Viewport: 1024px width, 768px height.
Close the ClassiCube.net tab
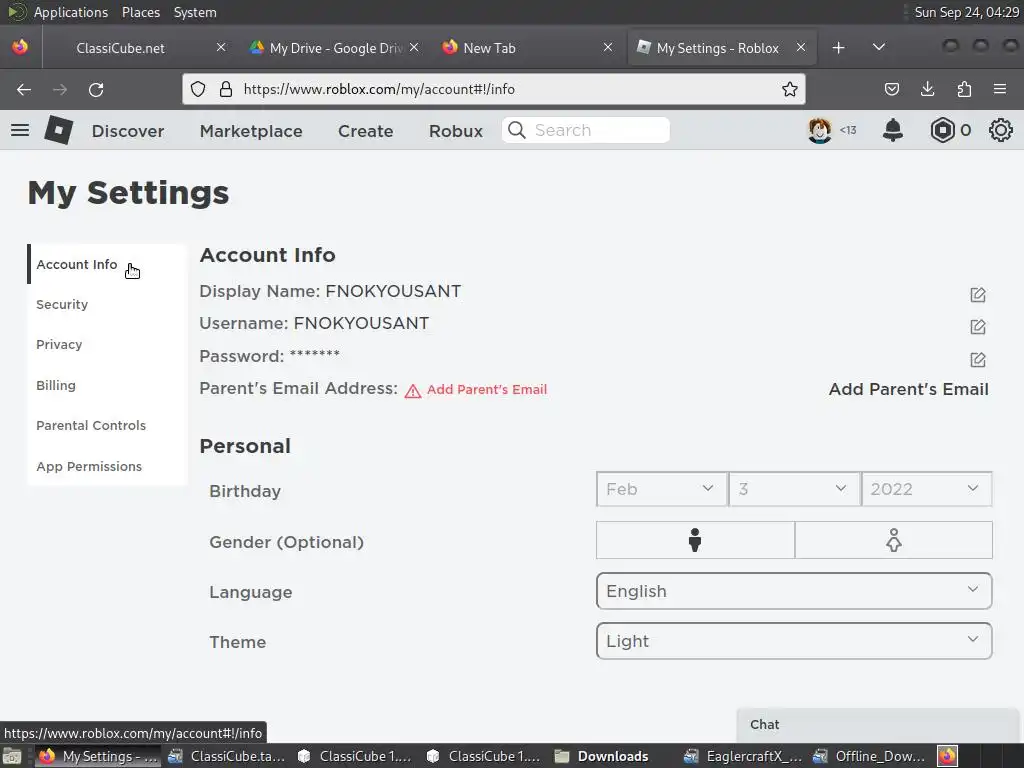click(221, 47)
